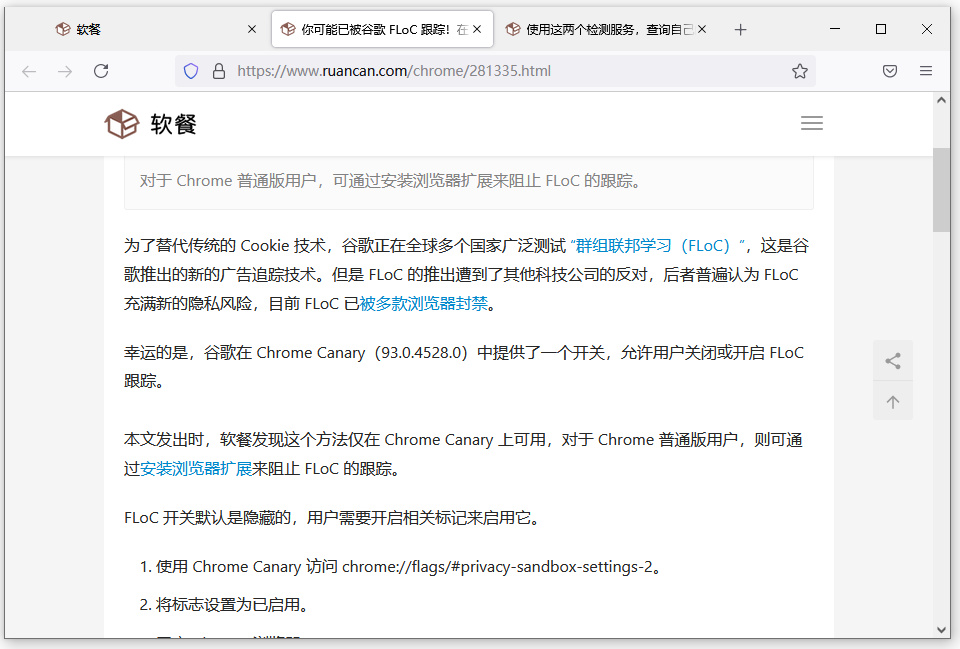Screen dimensions: 960x649
Task: Open the tracking protection shield icon
Action: click(191, 71)
